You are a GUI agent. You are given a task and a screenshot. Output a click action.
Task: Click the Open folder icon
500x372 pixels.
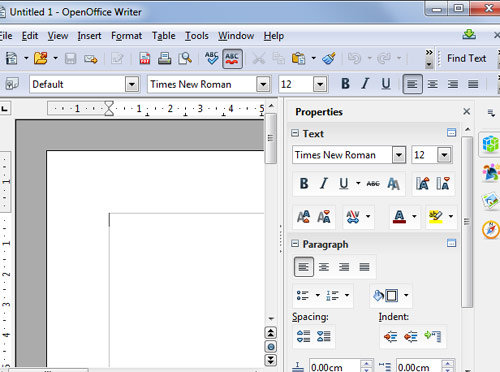(41, 59)
